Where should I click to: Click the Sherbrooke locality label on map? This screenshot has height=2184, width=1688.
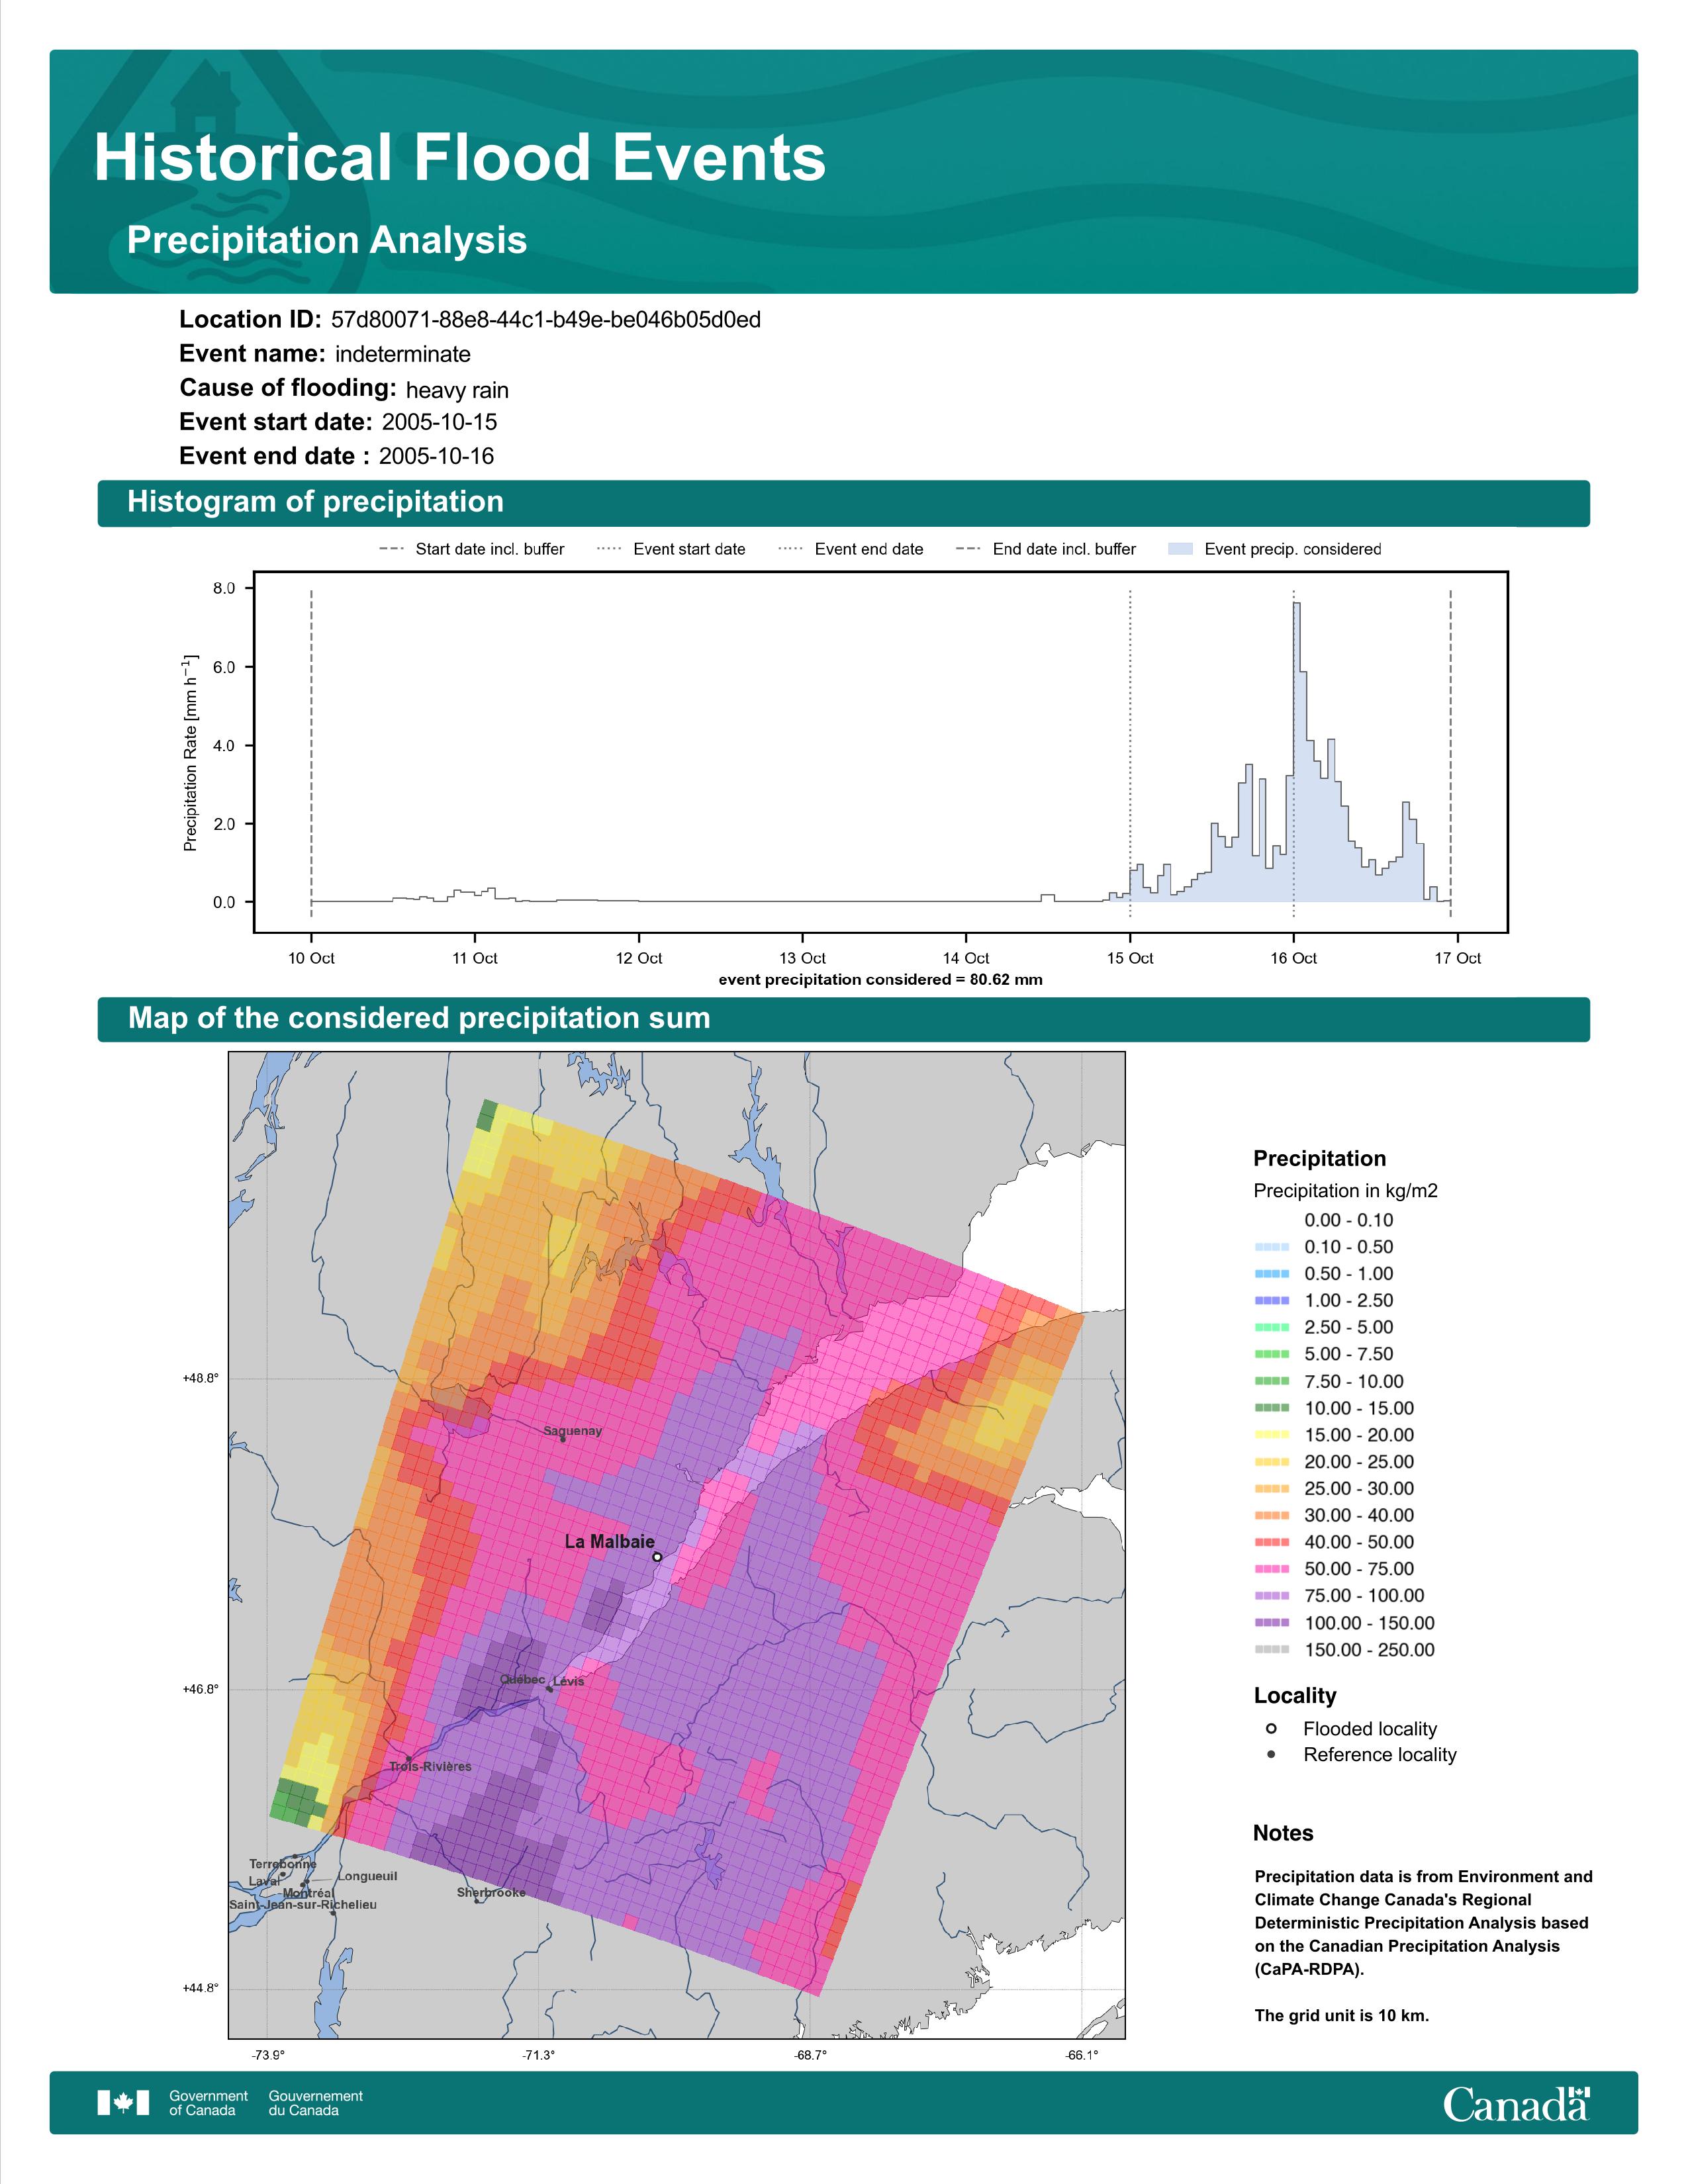point(491,1892)
